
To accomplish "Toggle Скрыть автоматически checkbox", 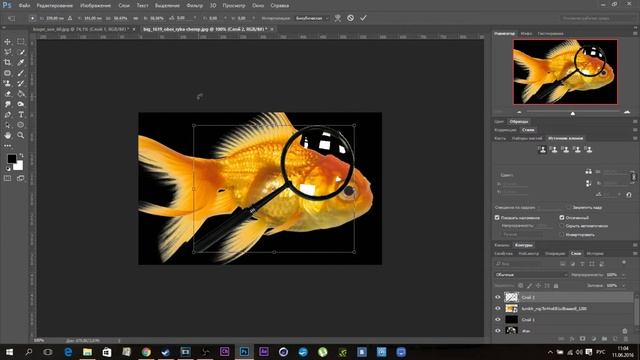I will (x=562, y=226).
